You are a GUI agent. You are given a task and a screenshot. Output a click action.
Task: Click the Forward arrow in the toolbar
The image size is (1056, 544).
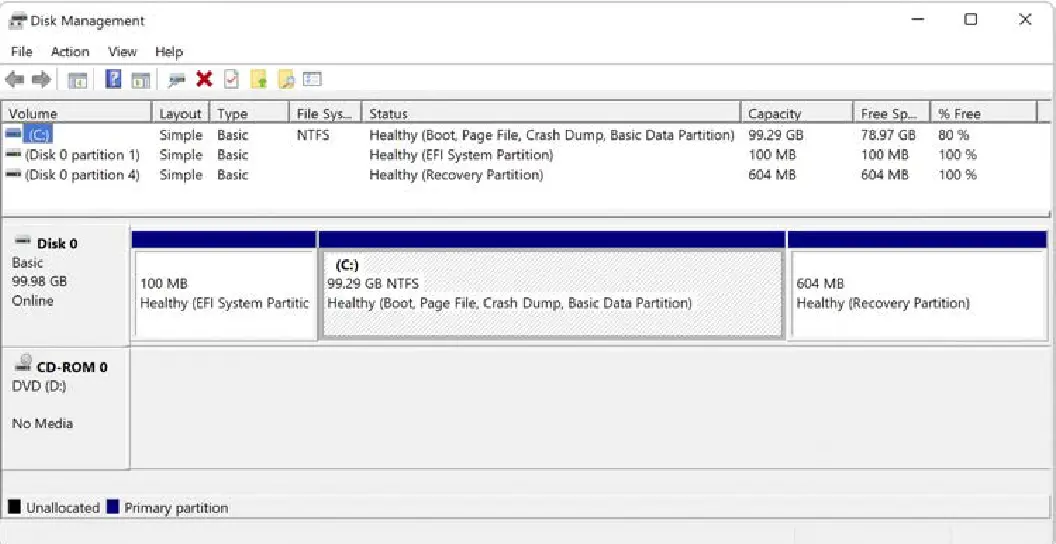pyautogui.click(x=41, y=80)
